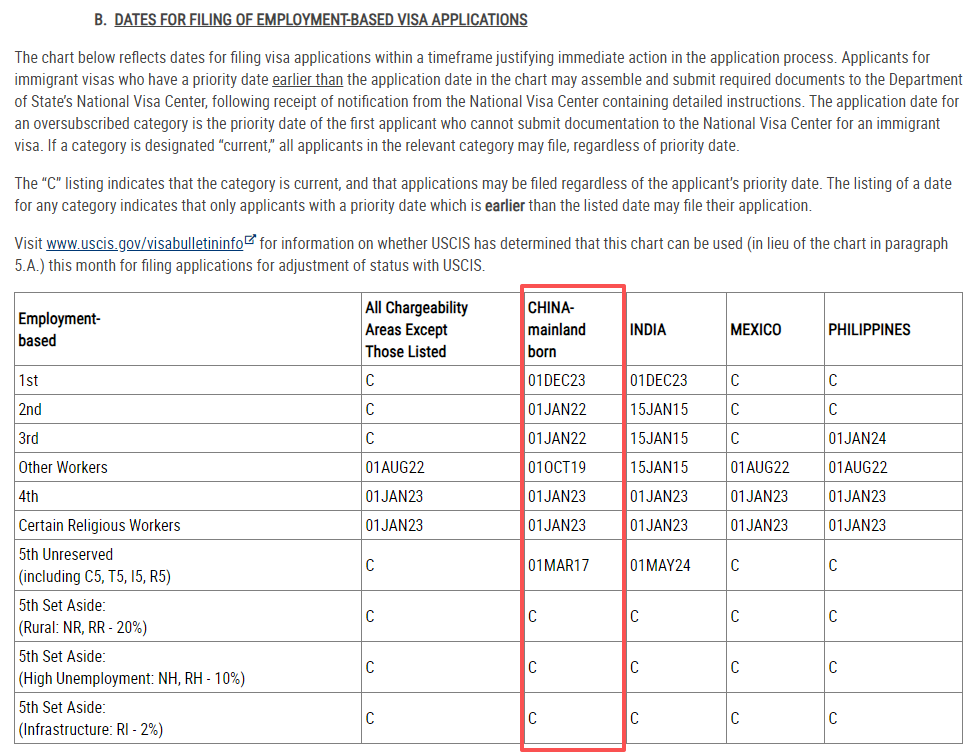Select the High Unemployment set aside row label
Screen dimensions: 974x756
[130, 667]
